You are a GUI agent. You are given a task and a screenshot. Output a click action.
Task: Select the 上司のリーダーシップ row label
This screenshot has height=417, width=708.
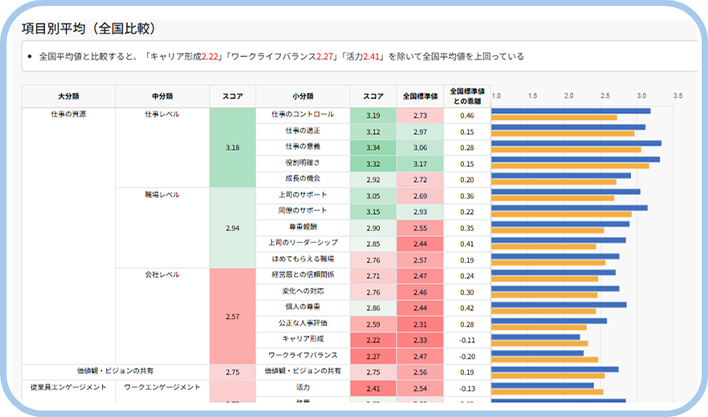[303, 243]
